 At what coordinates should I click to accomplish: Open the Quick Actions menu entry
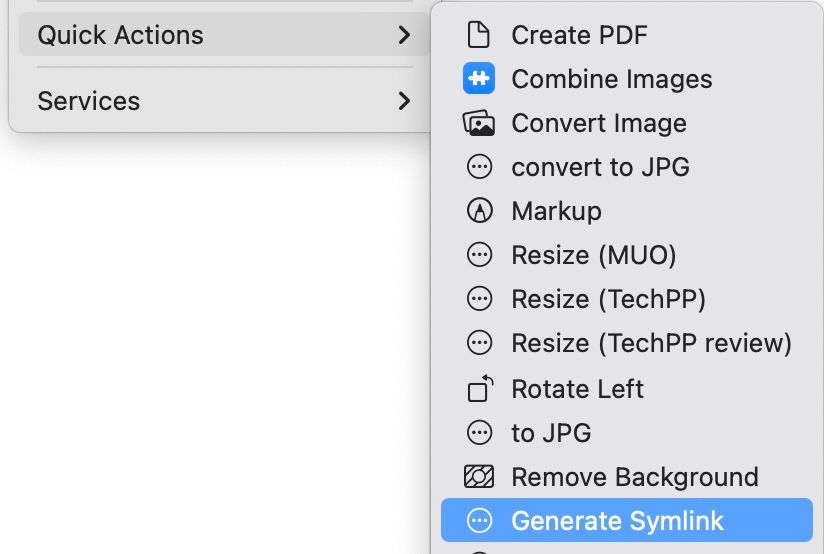click(x=120, y=35)
